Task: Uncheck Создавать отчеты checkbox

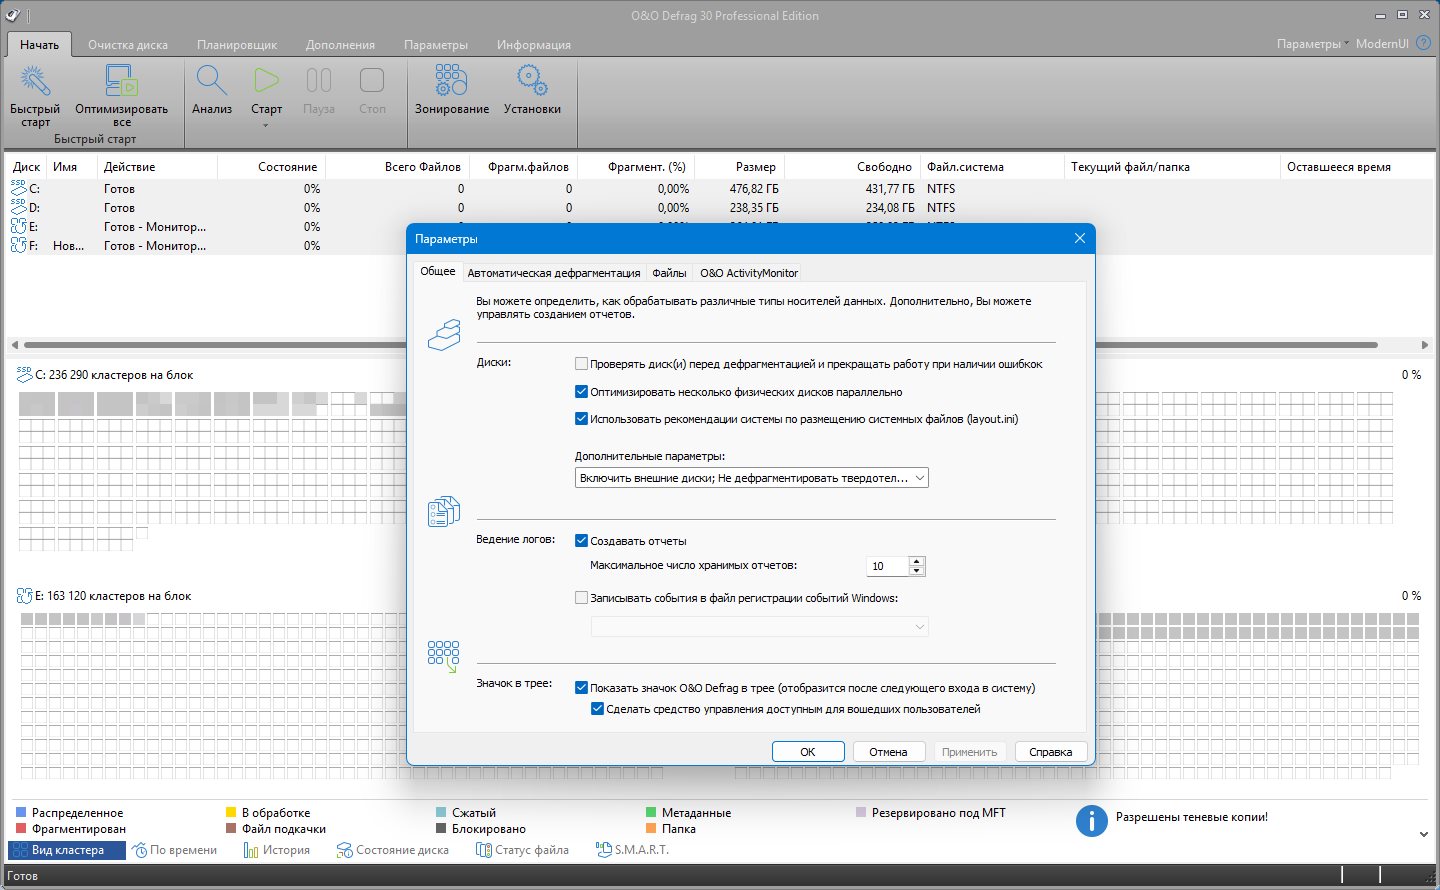Action: (582, 541)
